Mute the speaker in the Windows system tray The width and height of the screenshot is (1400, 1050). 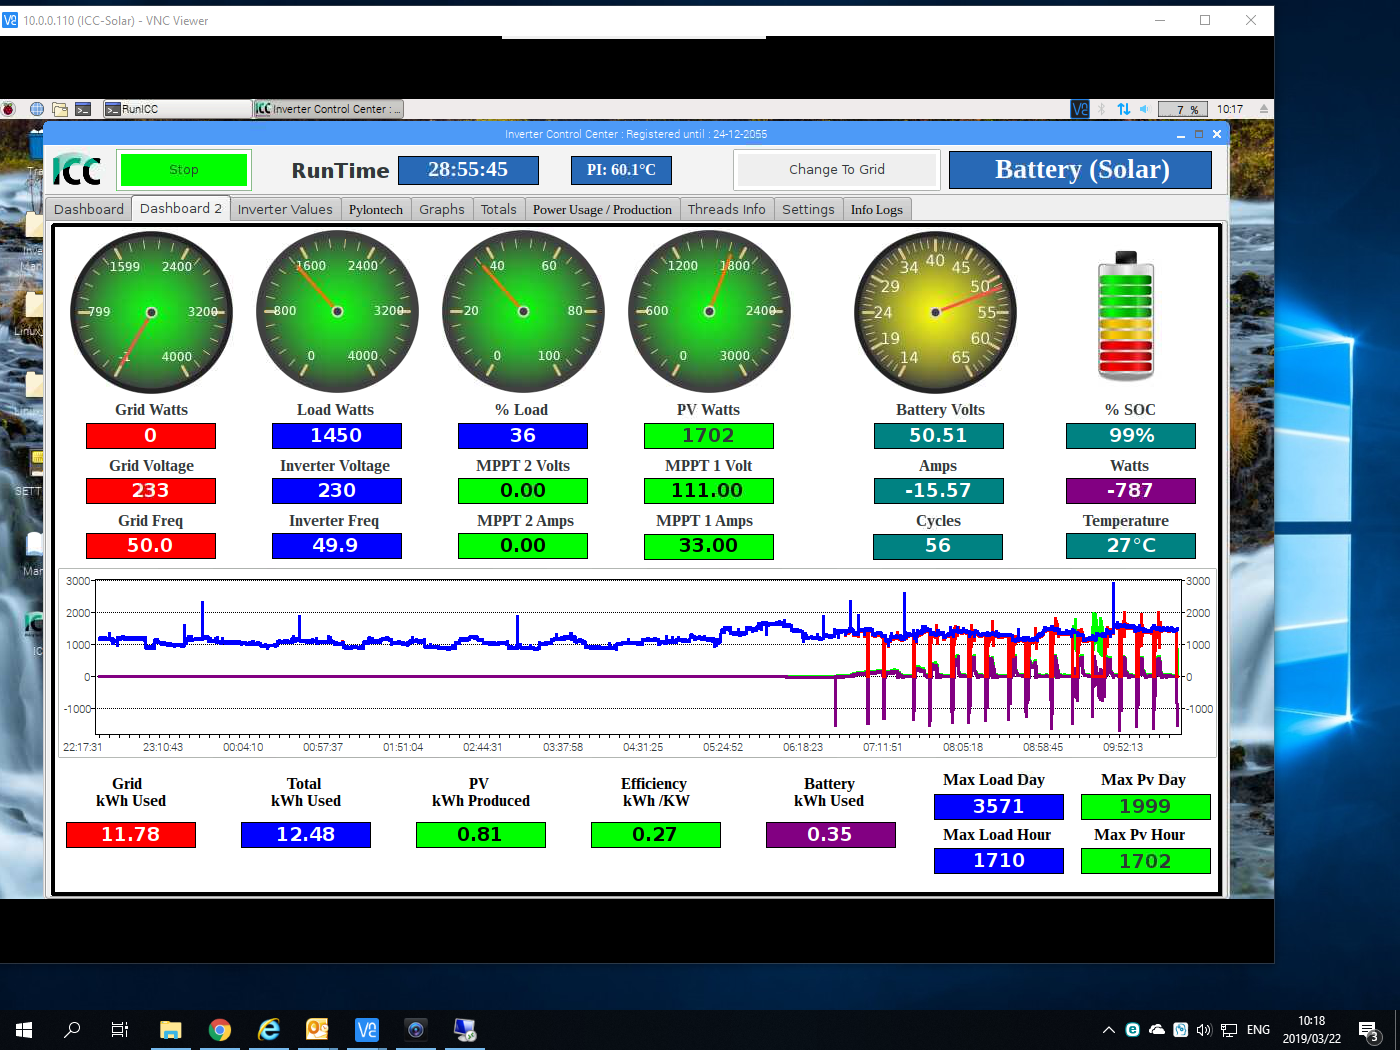1204,1029
